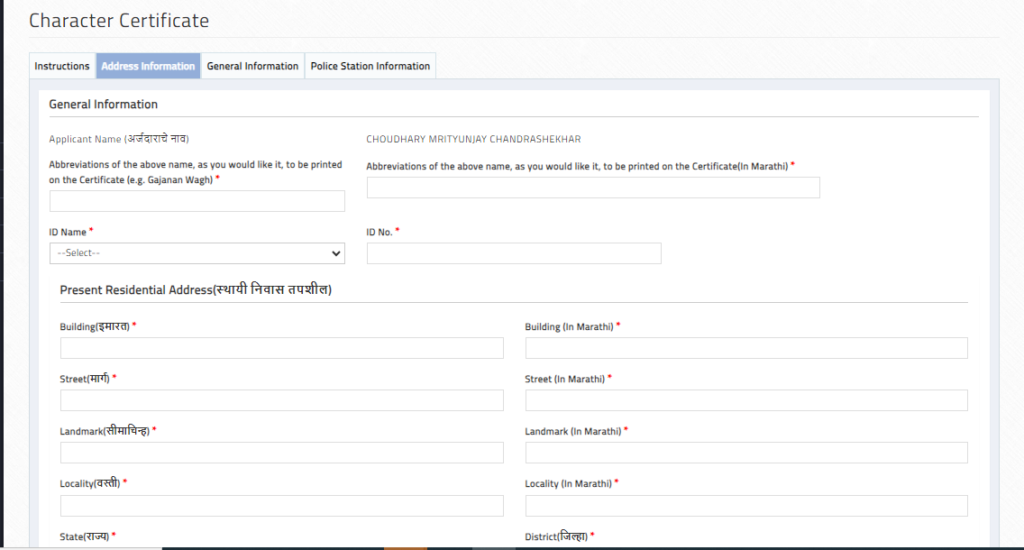Image resolution: width=1024 pixels, height=550 pixels.
Task: Focus the Street (In Marathi) input
Action: [x=746, y=400]
